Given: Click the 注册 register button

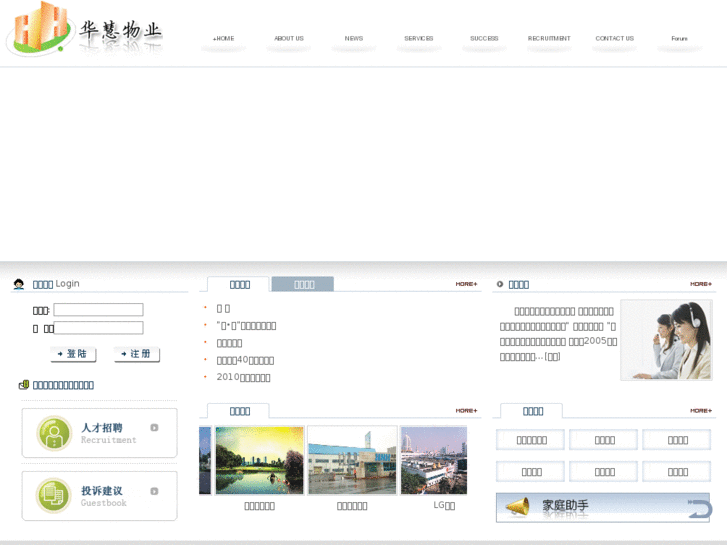Looking at the screenshot, I should click(137, 354).
